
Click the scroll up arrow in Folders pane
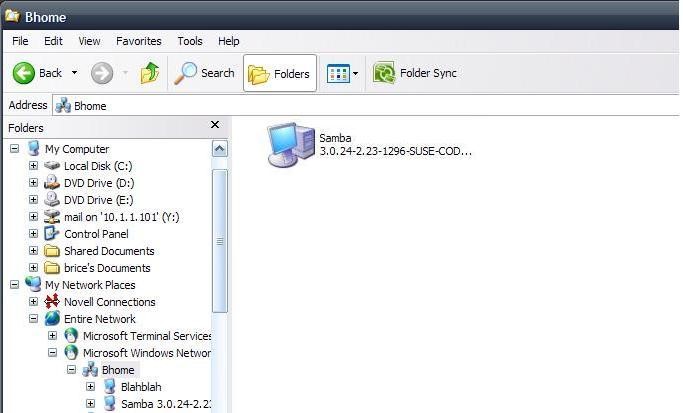click(x=220, y=149)
